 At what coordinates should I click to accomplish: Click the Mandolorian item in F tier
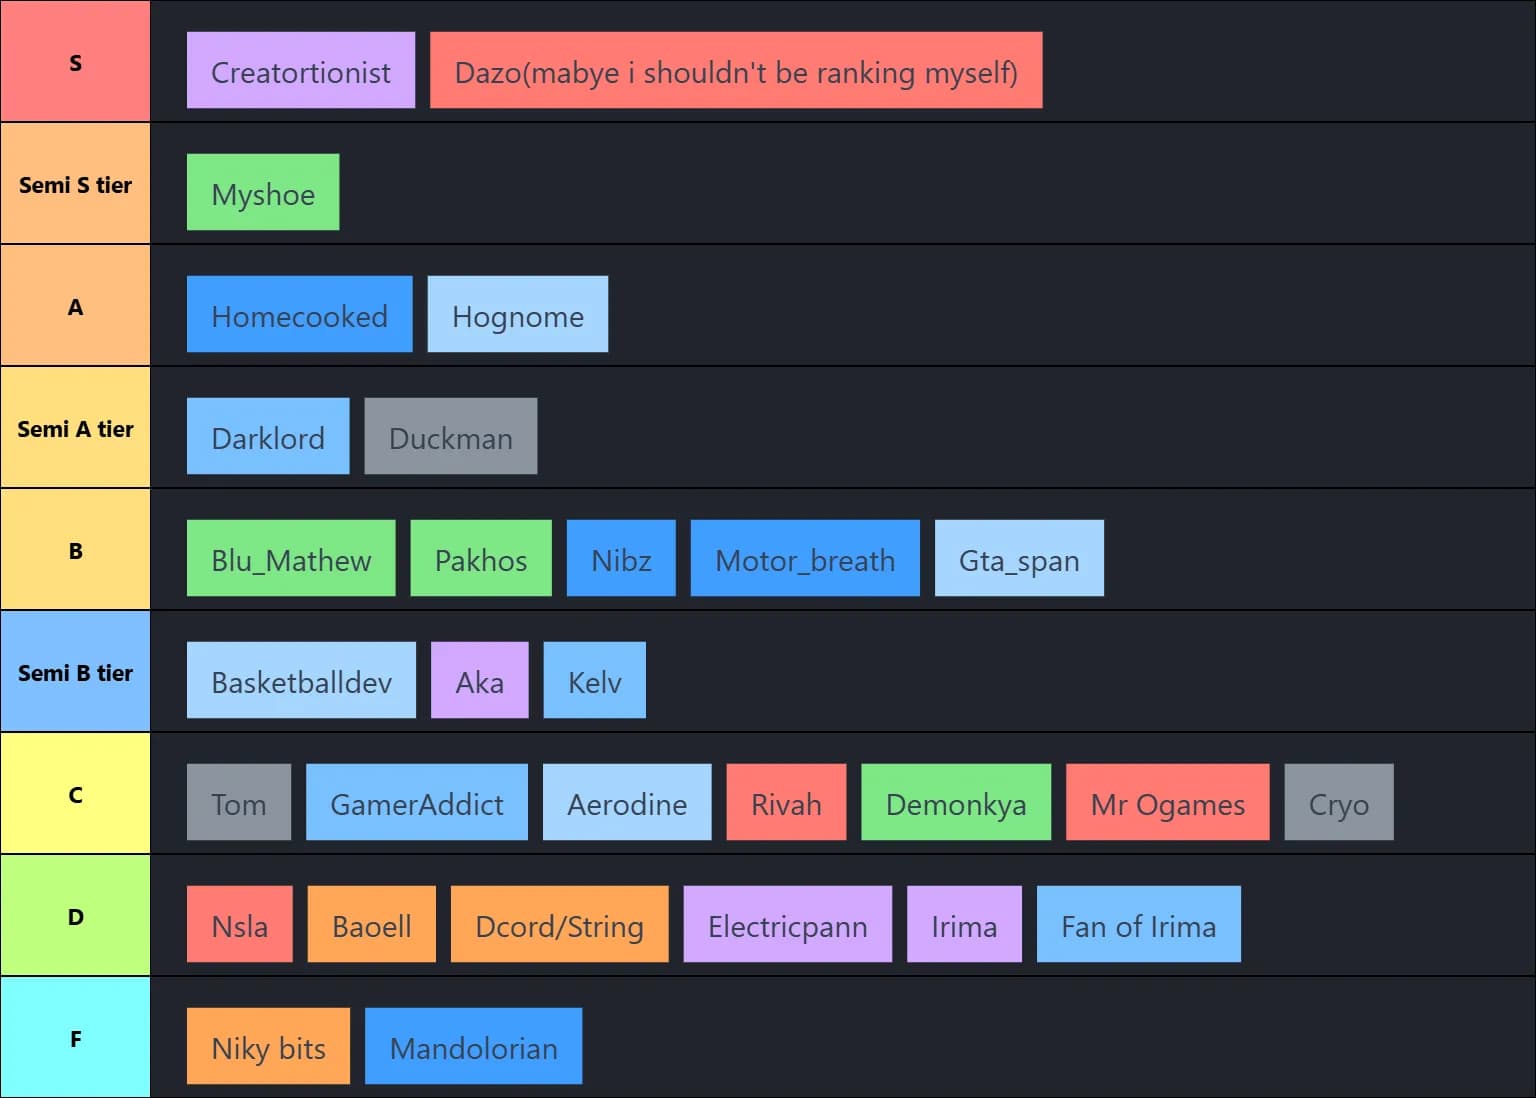coord(473,1047)
